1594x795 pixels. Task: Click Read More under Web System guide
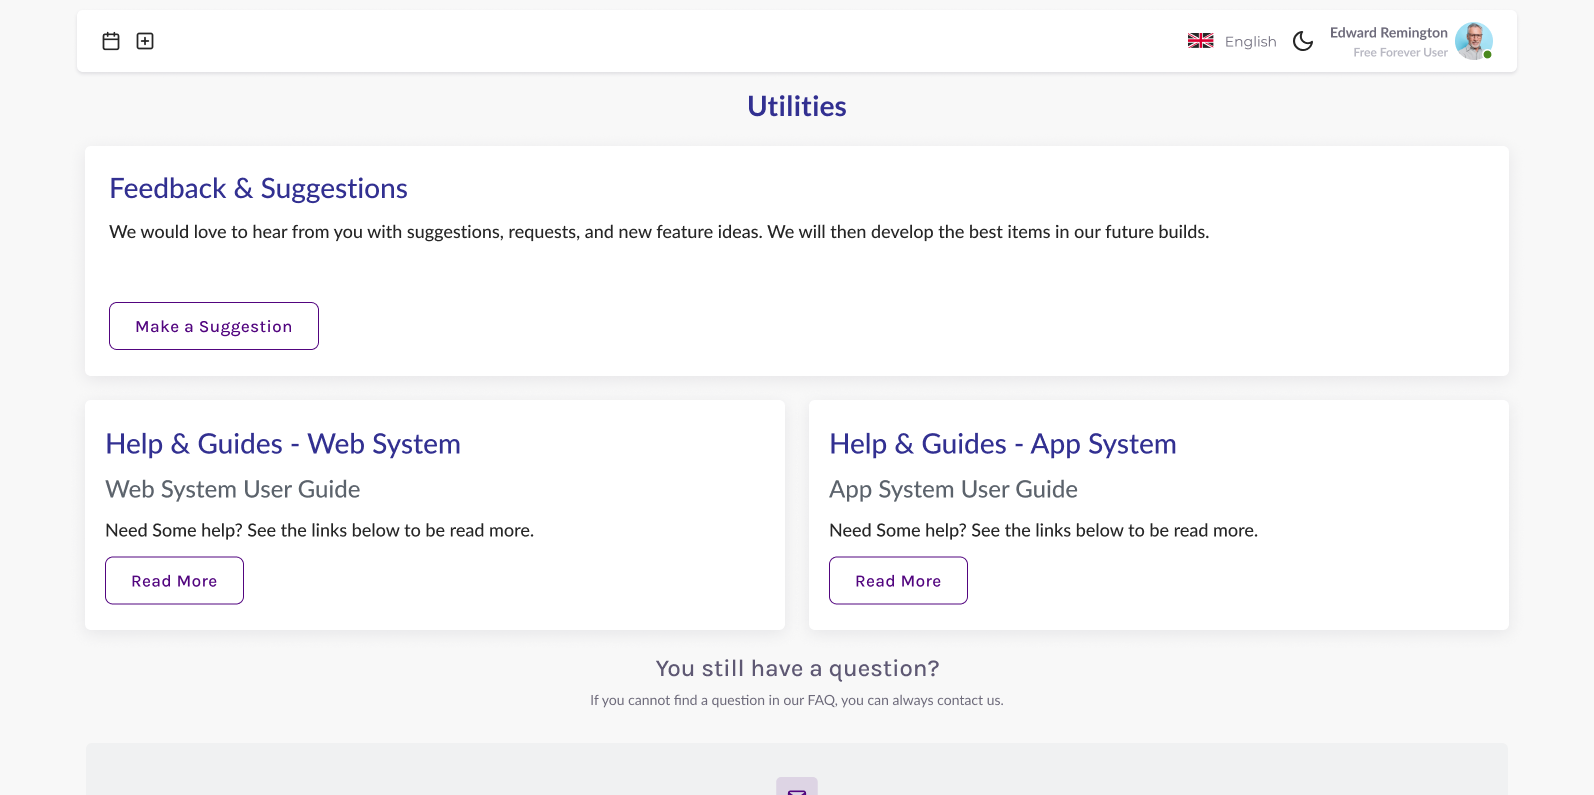click(x=174, y=581)
